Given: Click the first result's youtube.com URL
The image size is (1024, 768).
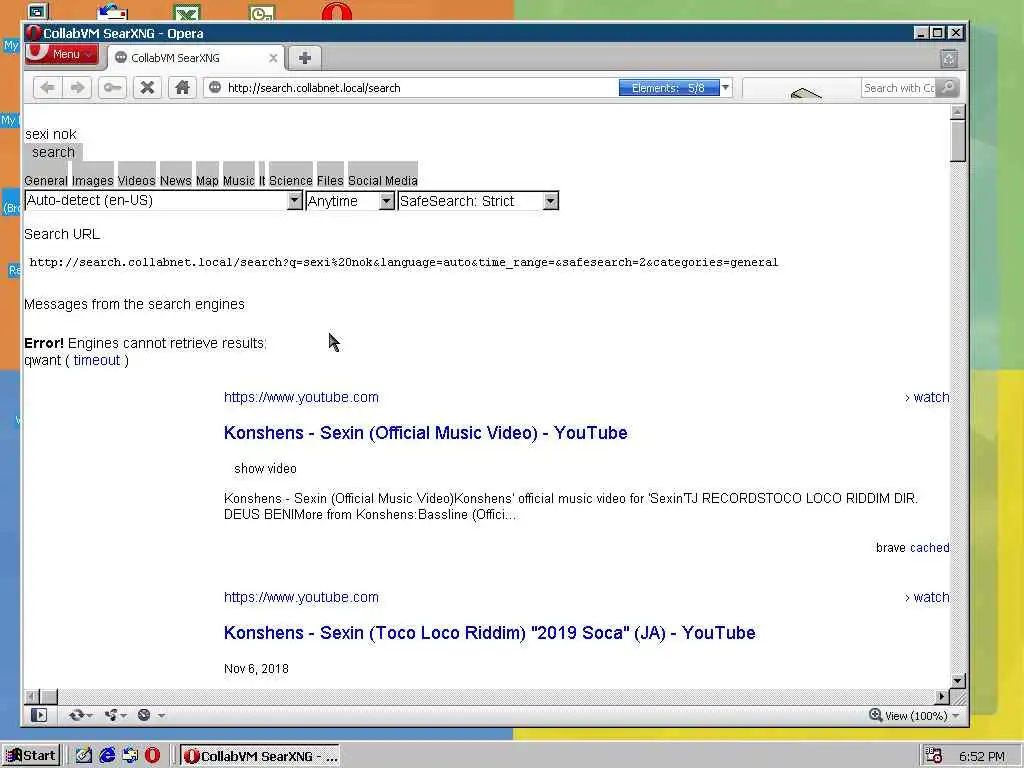Looking at the screenshot, I should pyautogui.click(x=301, y=397).
